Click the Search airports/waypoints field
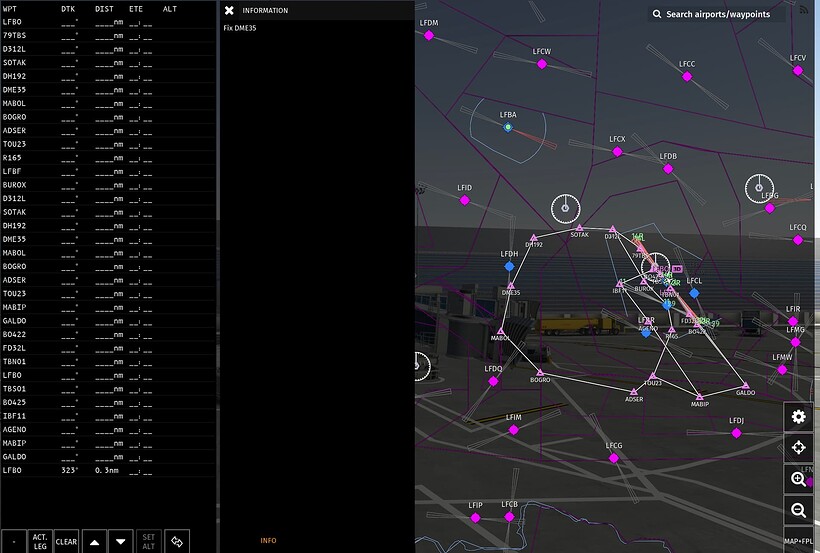820x553 pixels. click(x=717, y=14)
